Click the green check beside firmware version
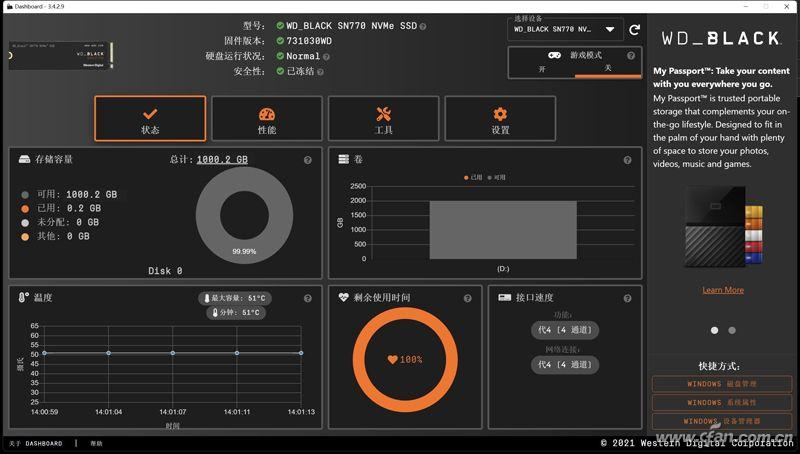The width and height of the screenshot is (800, 454). tap(280, 40)
